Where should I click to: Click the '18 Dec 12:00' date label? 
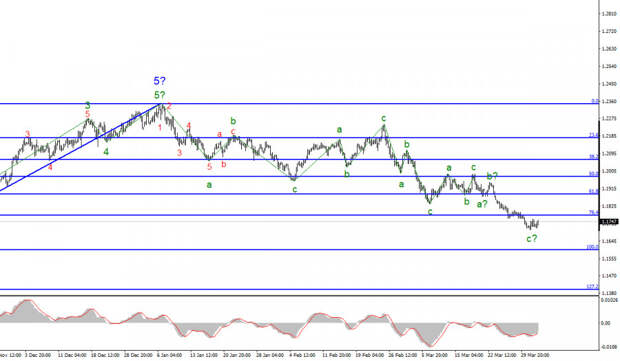pyautogui.click(x=105, y=355)
